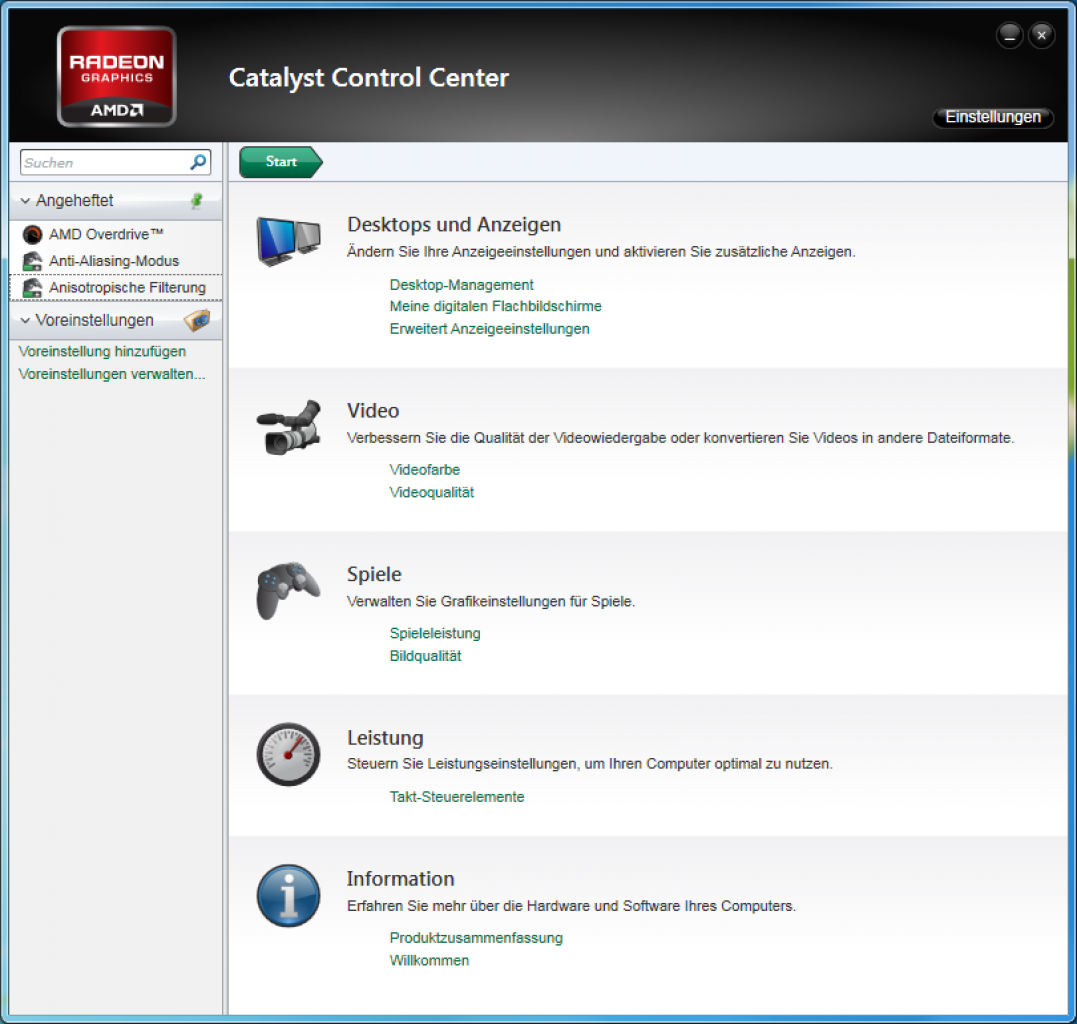Screen dimensions: 1077x1024
Task: Click the green pin icon beside Angeheftet
Action: click(197, 201)
